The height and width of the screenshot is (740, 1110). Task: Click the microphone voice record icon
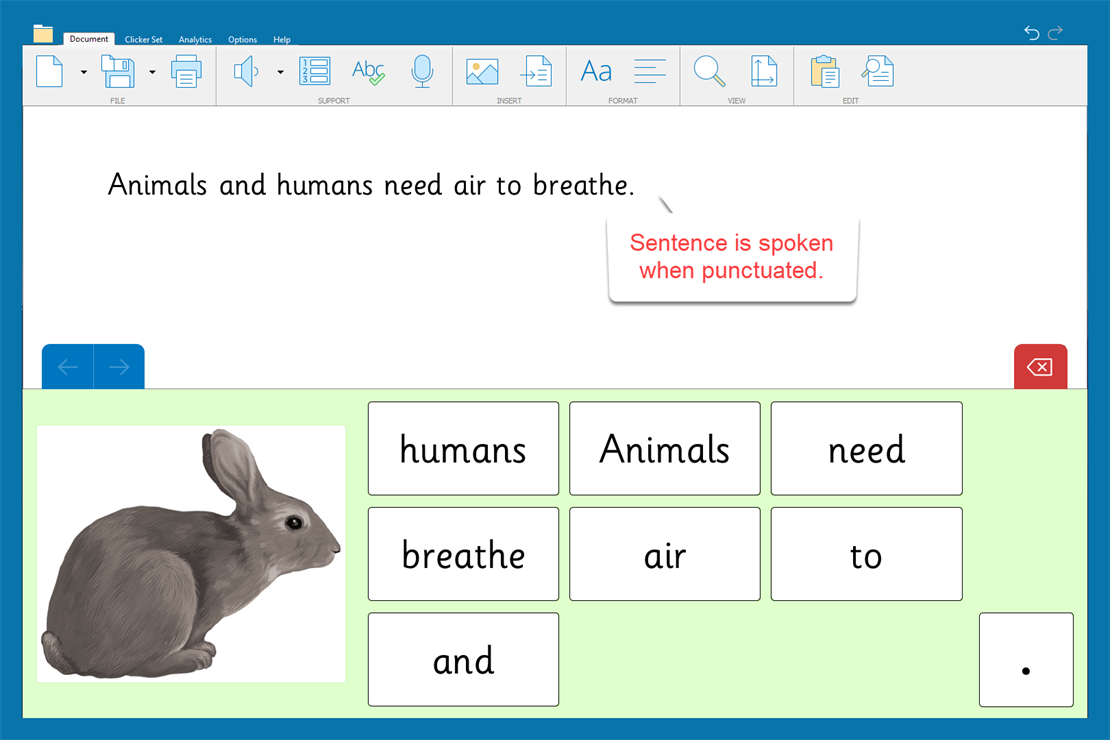[422, 72]
